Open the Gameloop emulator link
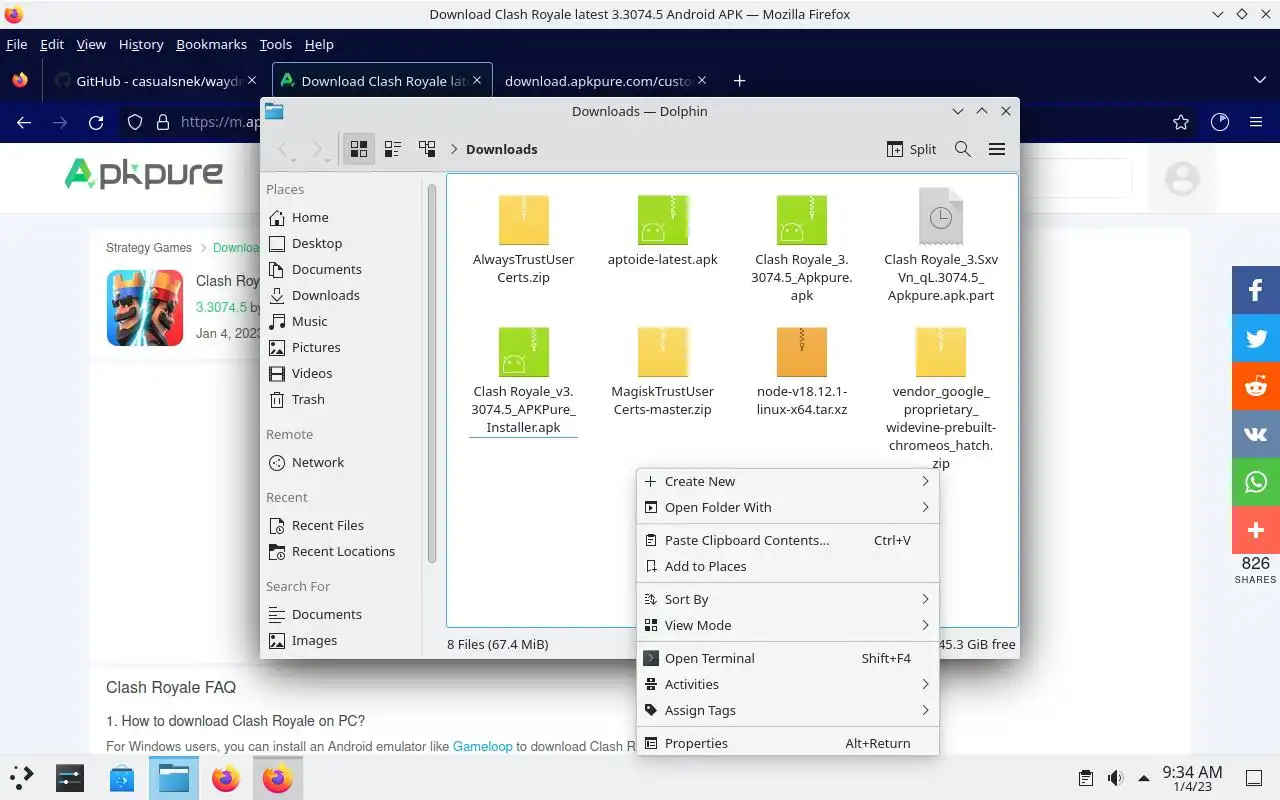This screenshot has width=1280, height=800. (x=482, y=746)
